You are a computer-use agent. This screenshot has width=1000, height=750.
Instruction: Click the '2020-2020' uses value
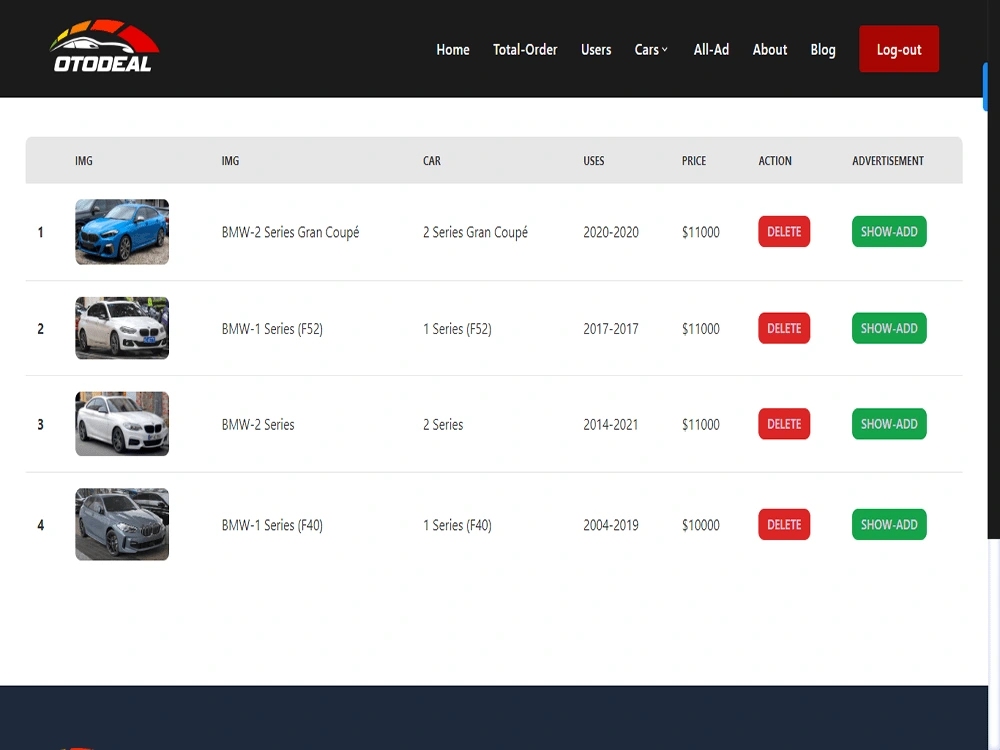(x=611, y=232)
